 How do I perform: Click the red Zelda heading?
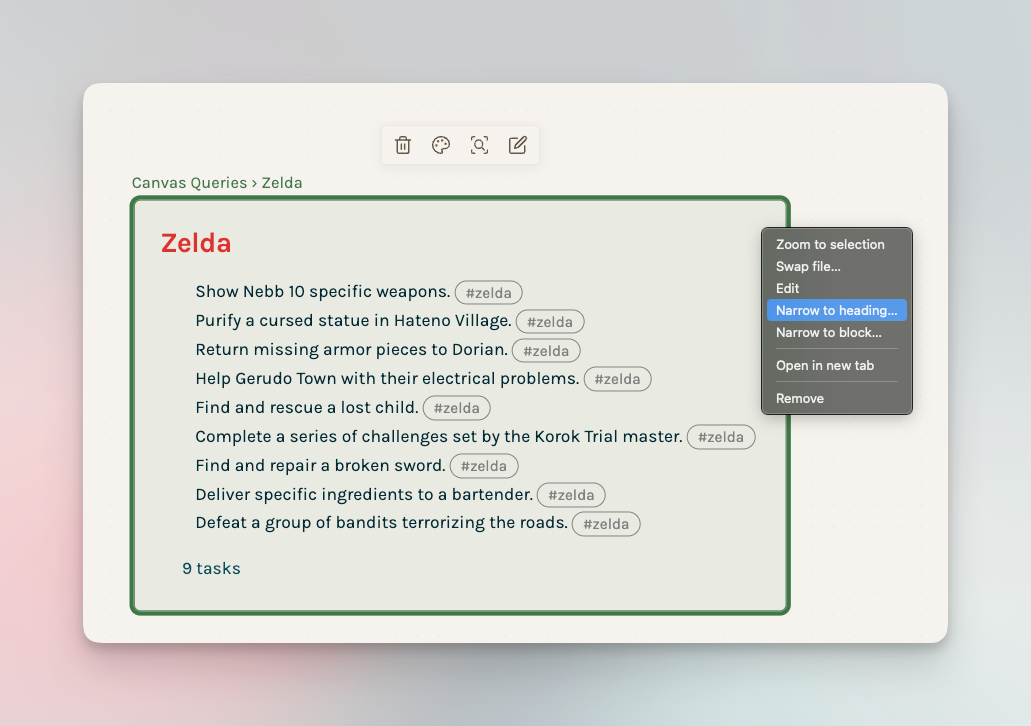coord(196,243)
